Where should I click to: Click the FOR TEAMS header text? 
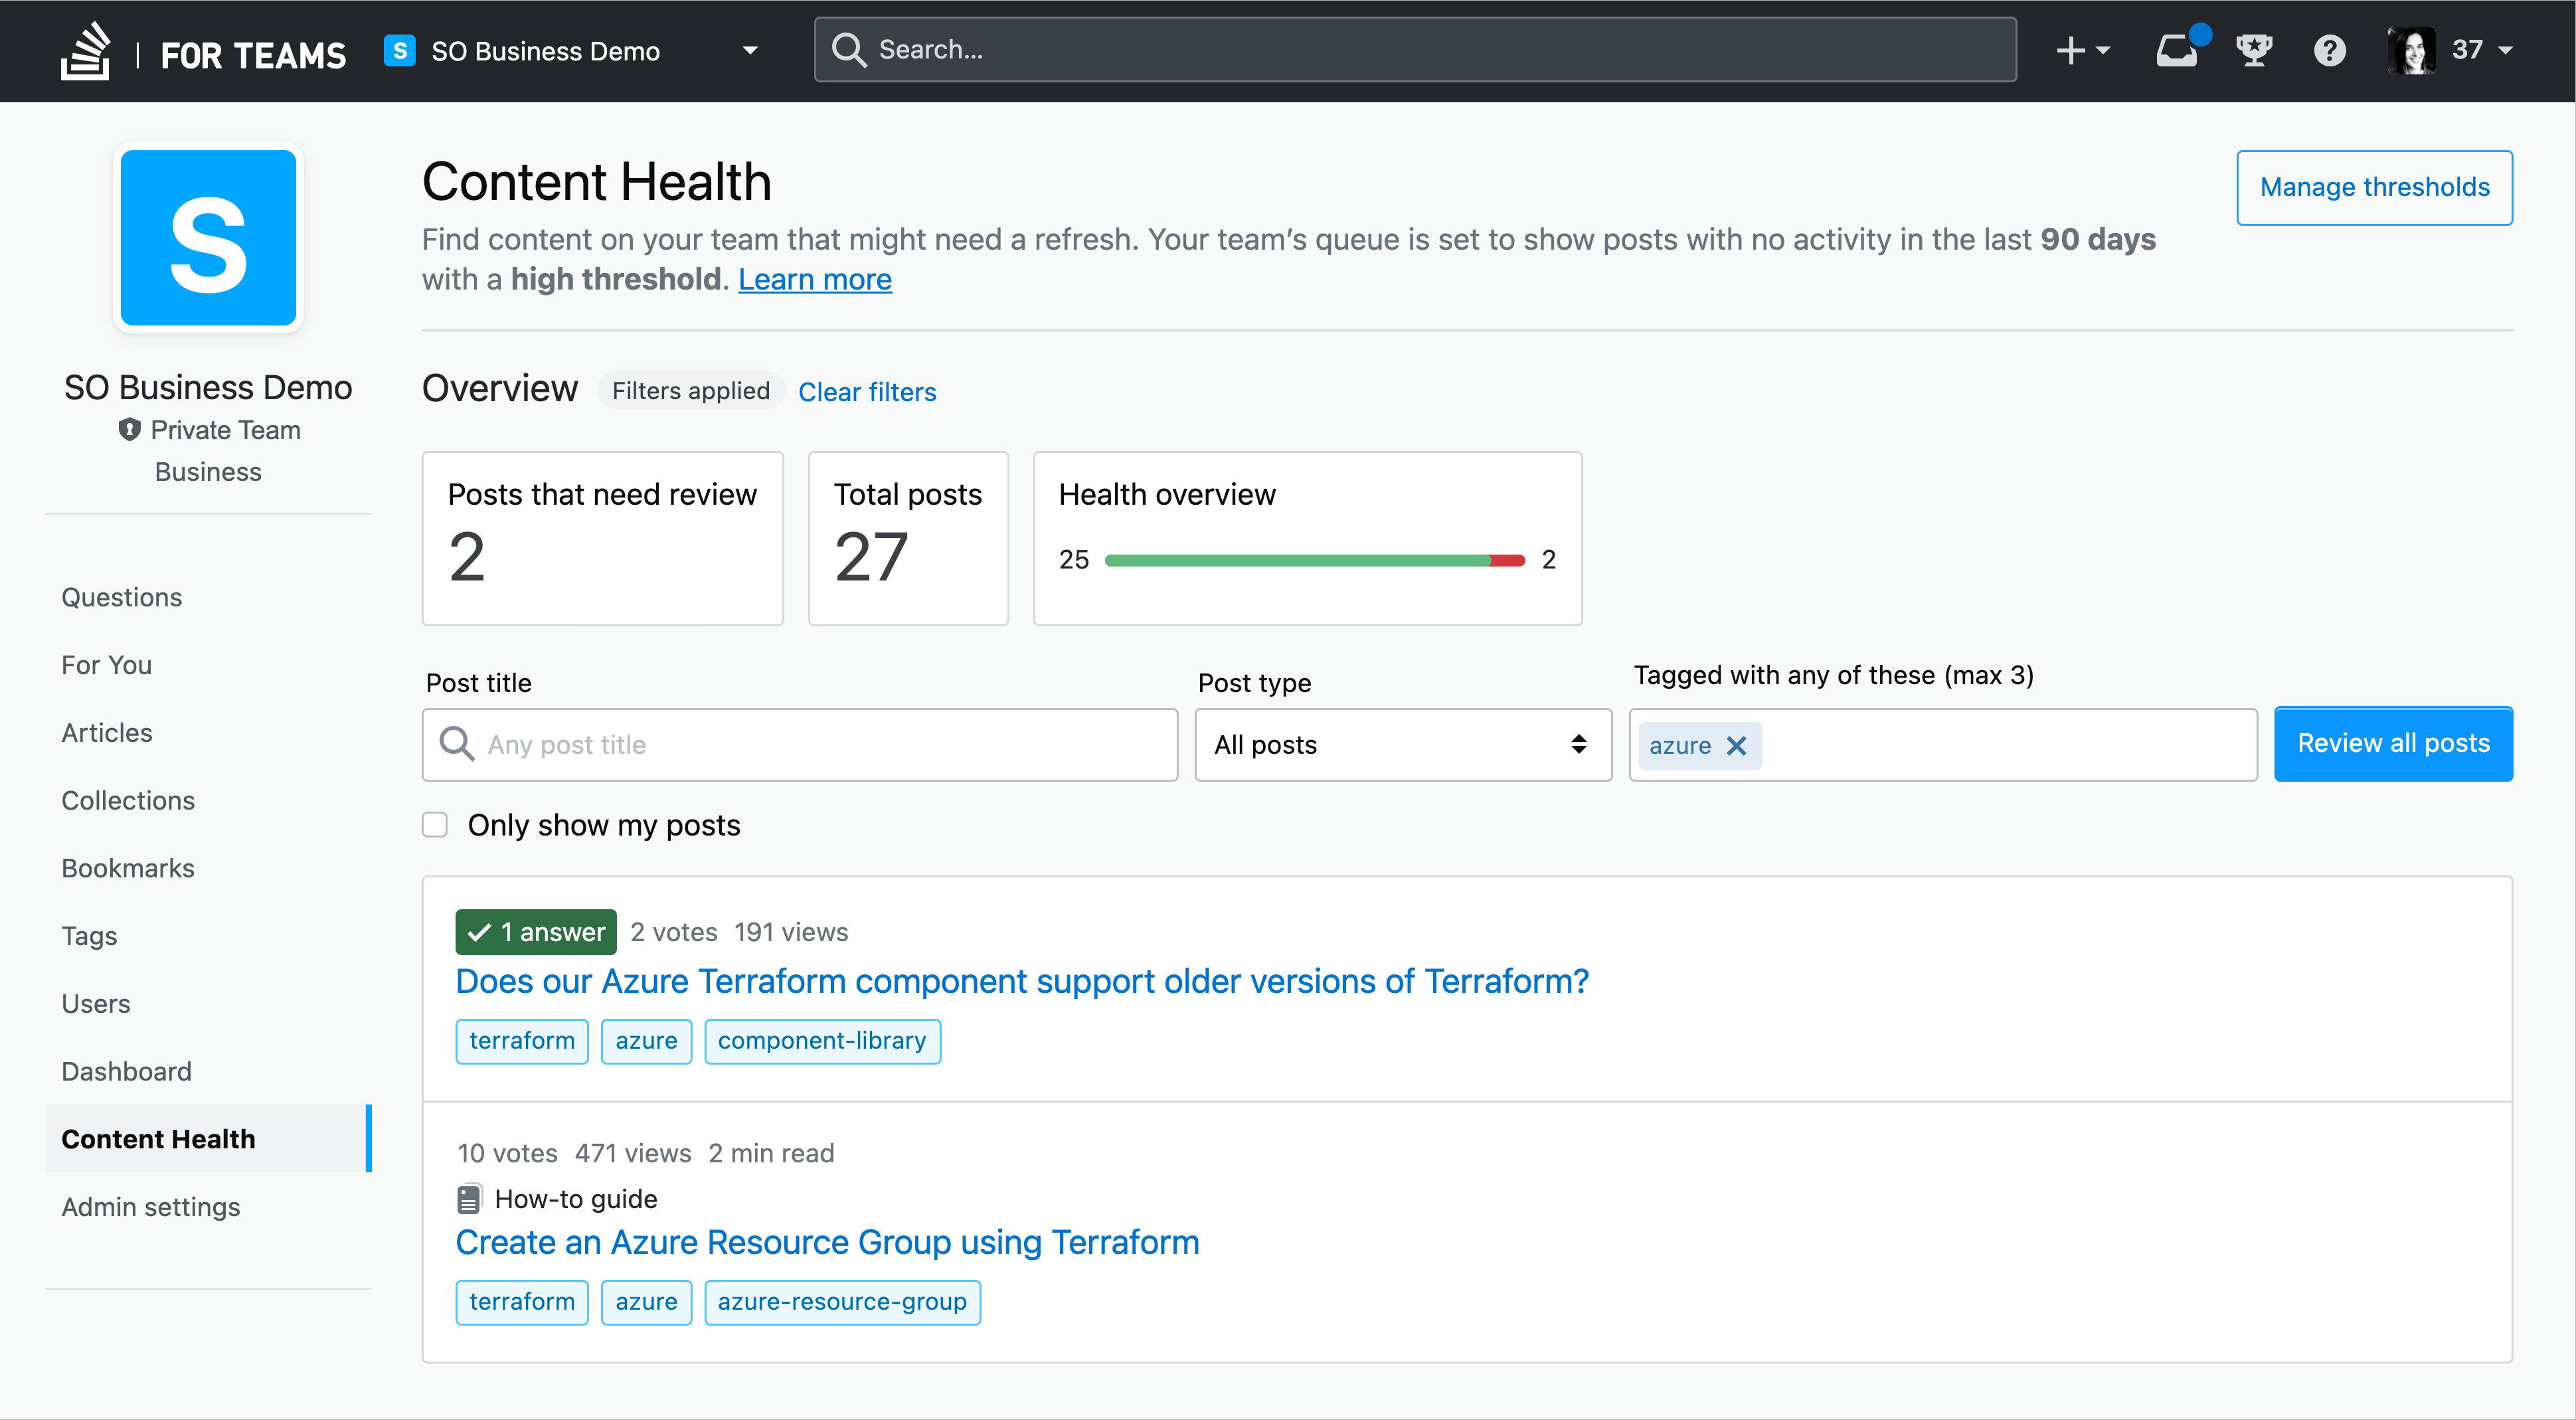pos(253,55)
